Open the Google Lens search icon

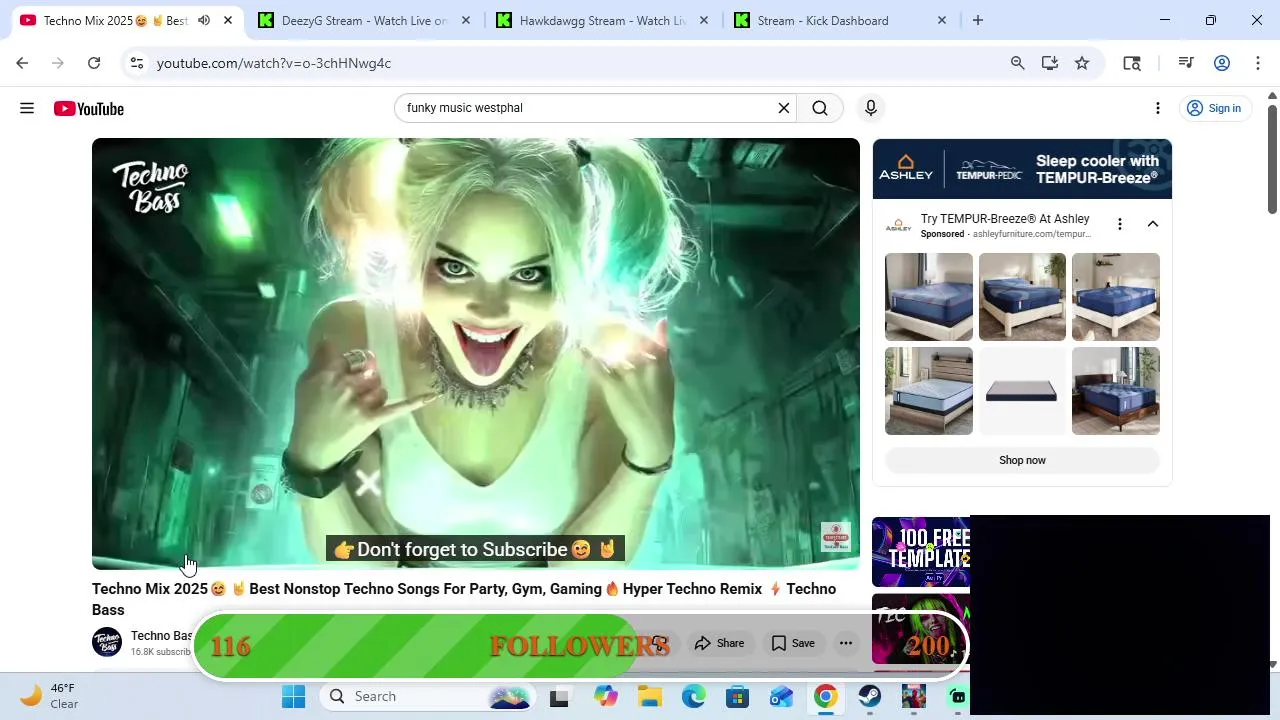coord(1132,63)
